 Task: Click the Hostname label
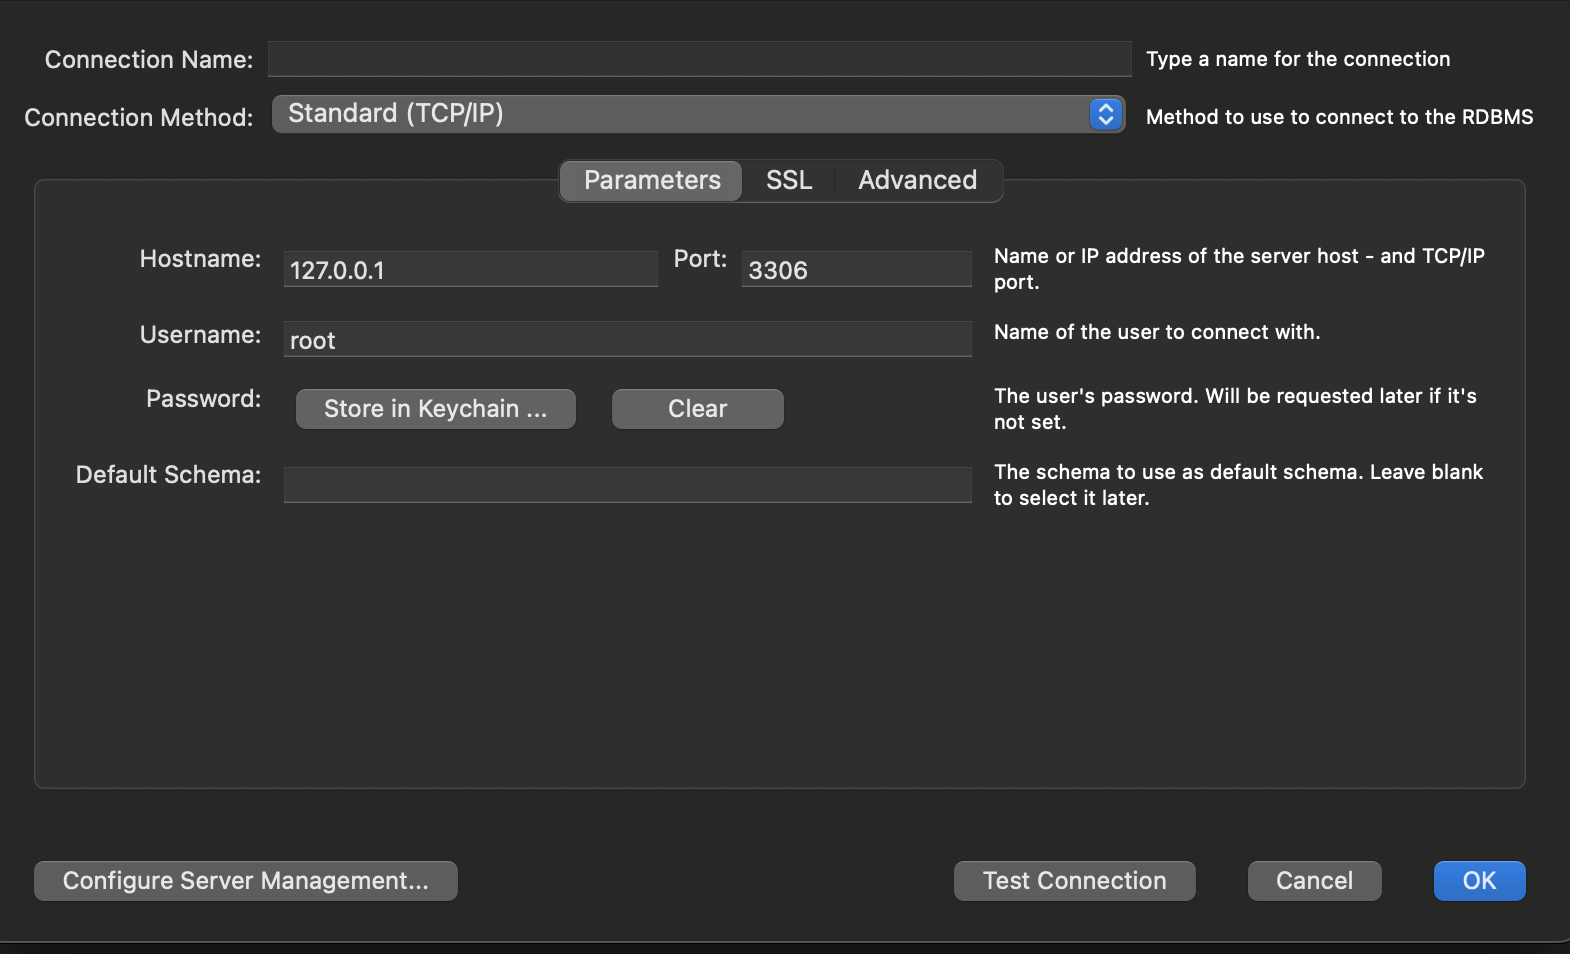pos(200,259)
